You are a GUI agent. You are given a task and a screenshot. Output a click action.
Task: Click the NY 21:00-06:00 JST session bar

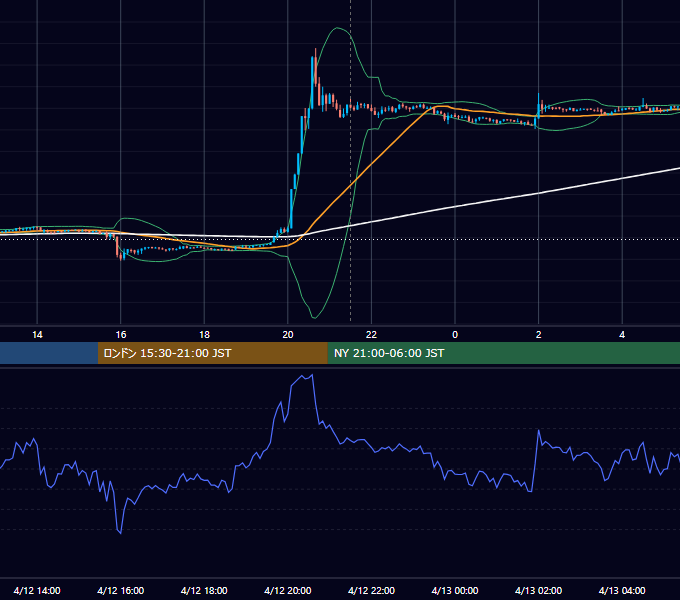pyautogui.click(x=503, y=353)
